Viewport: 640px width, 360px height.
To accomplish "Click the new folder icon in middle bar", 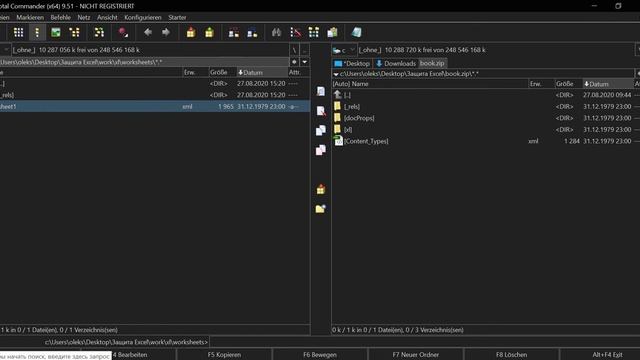I will (x=321, y=209).
